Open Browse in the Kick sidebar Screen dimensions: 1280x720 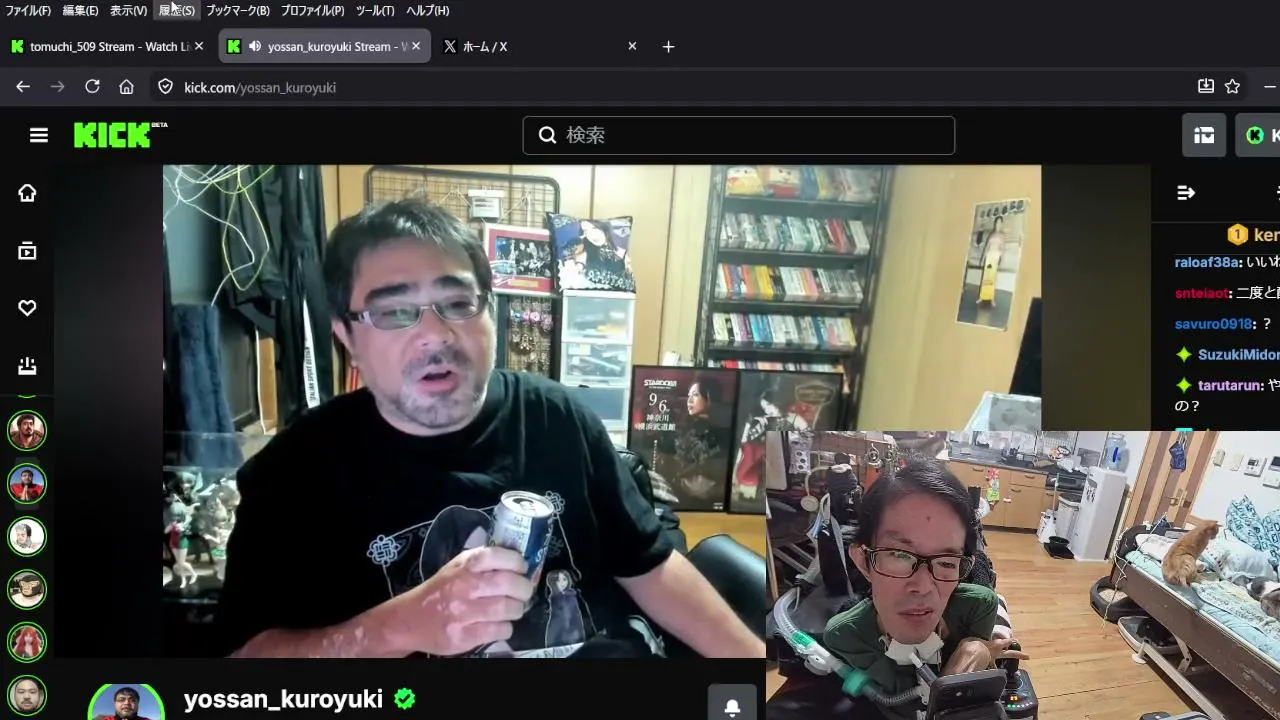(x=27, y=251)
